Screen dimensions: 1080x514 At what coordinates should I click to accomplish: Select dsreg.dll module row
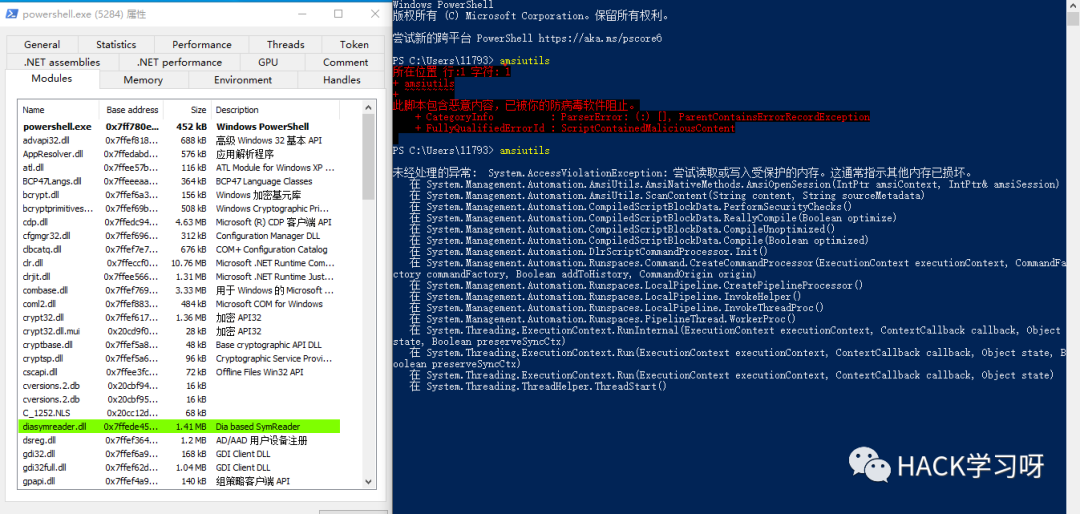pyautogui.click(x=179, y=440)
